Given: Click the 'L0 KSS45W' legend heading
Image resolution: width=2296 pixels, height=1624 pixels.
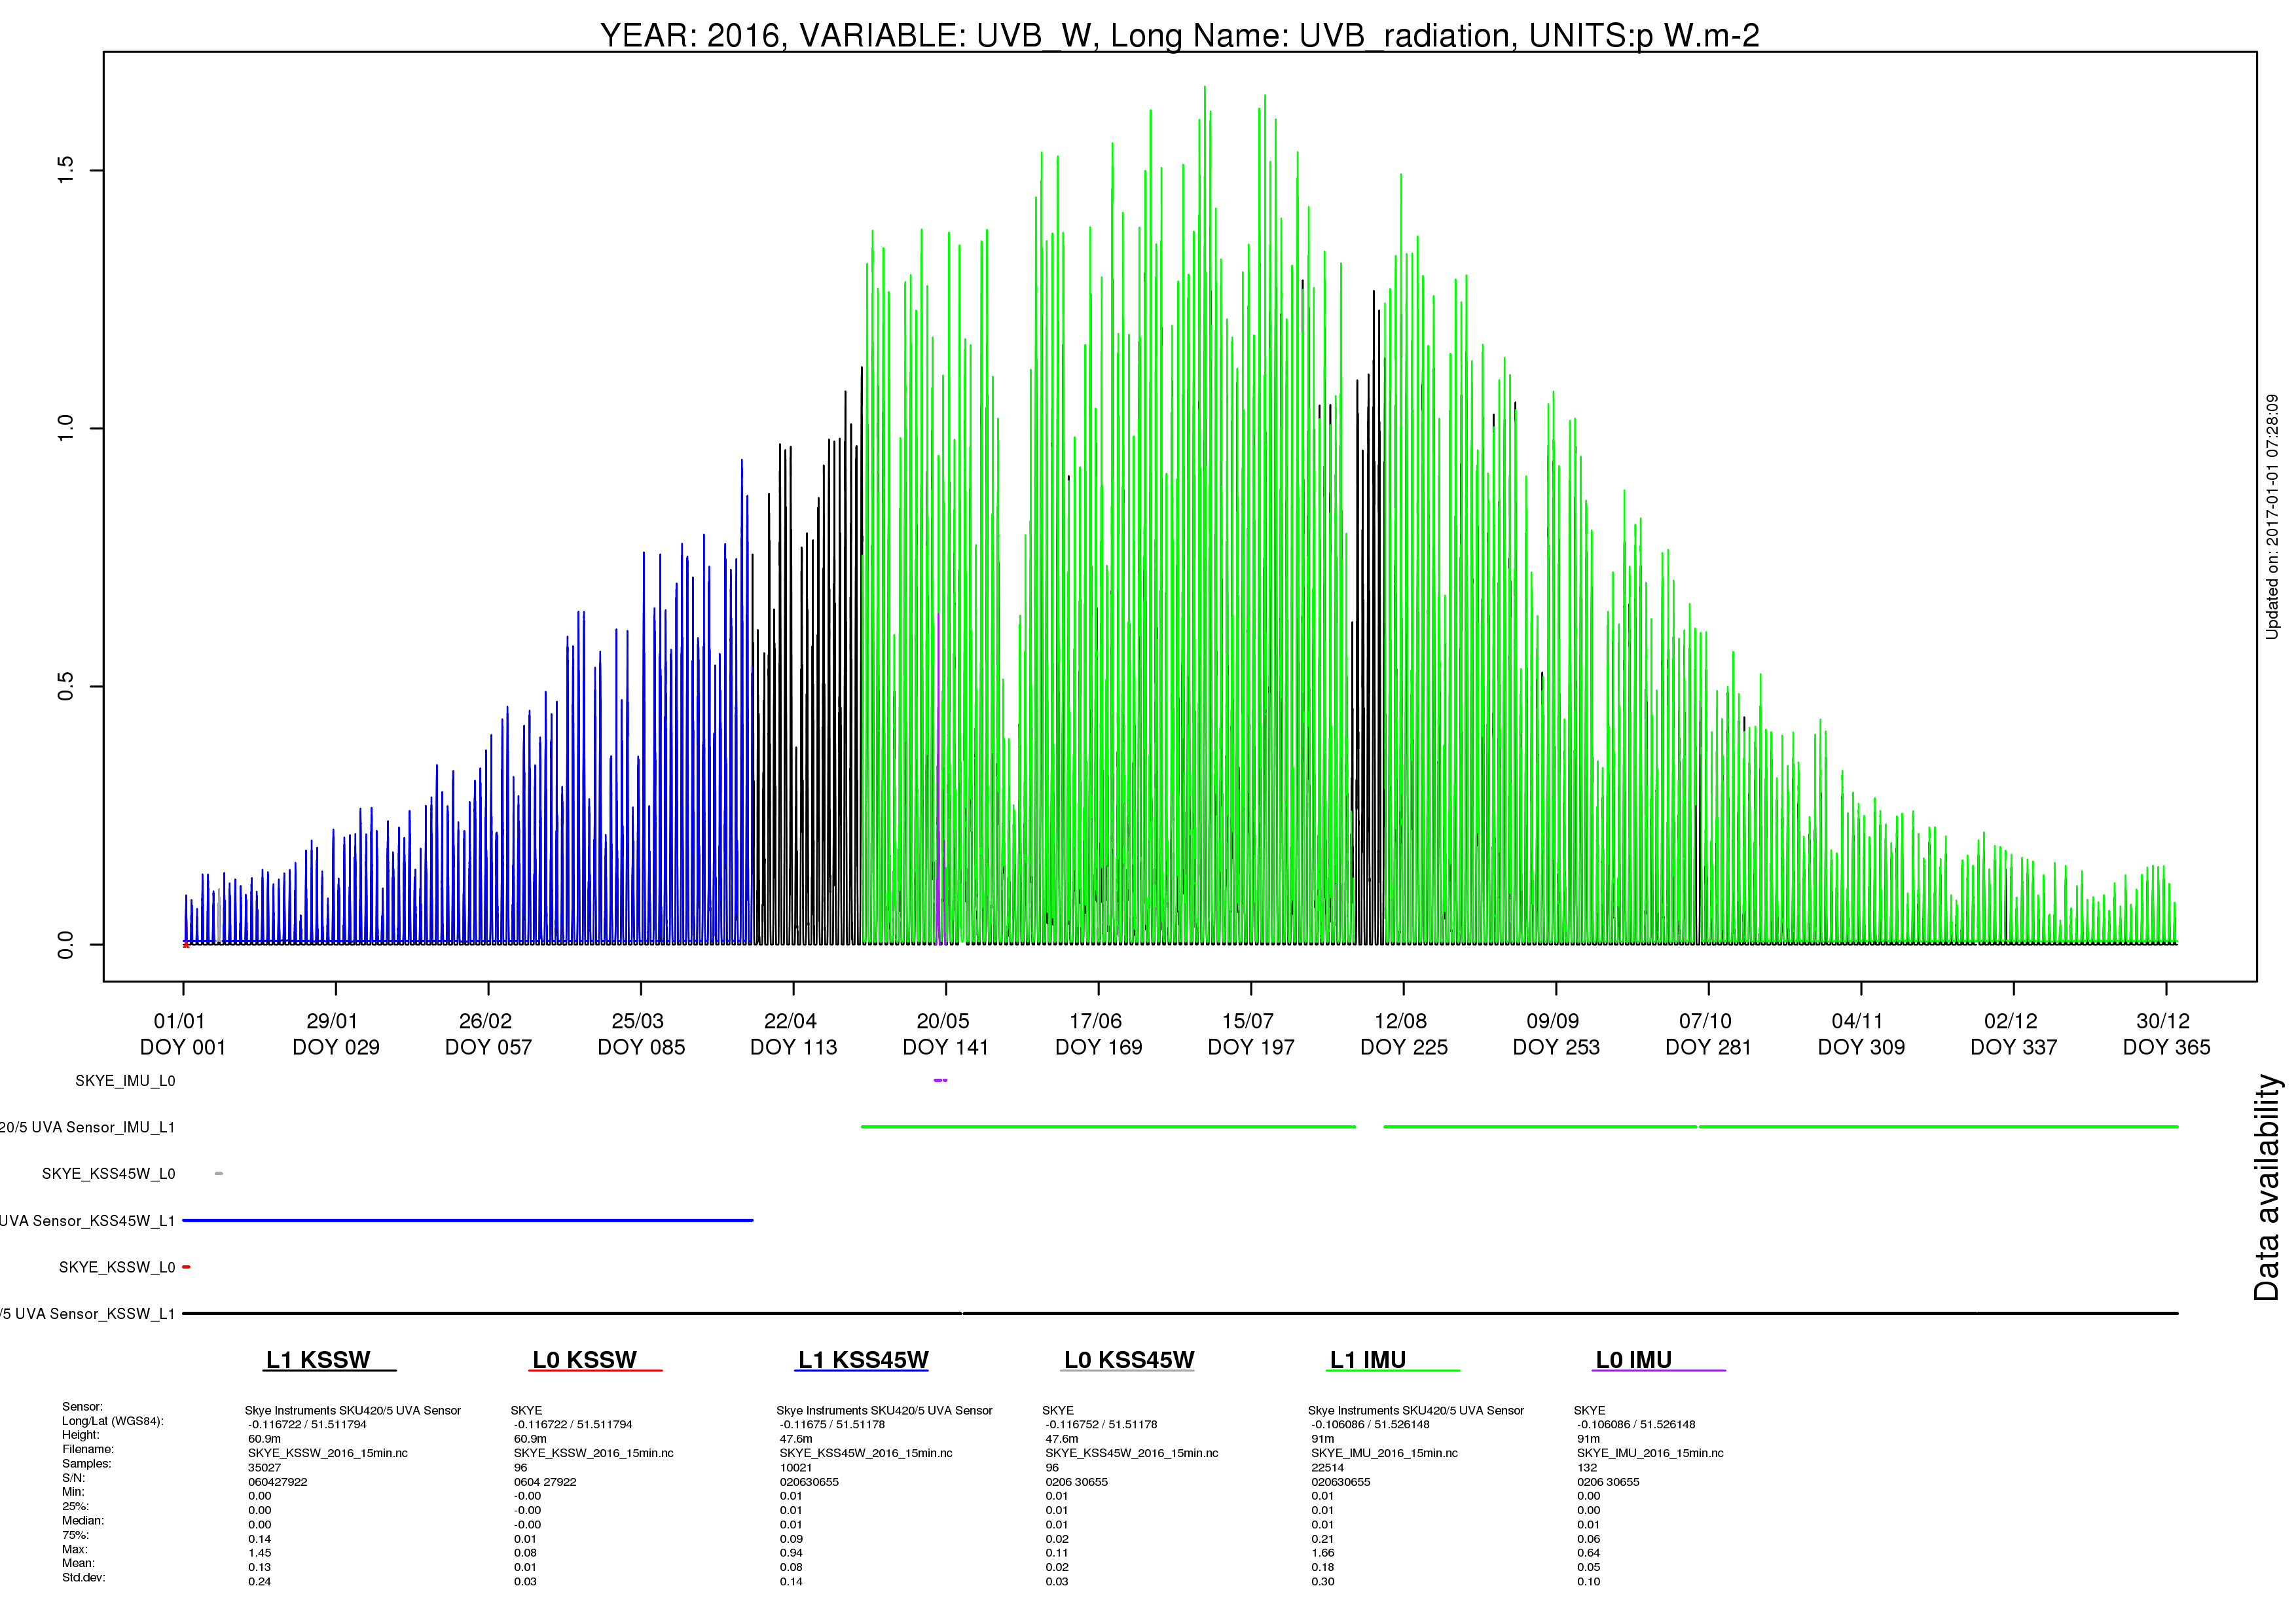Looking at the screenshot, I should pos(1129,1360).
